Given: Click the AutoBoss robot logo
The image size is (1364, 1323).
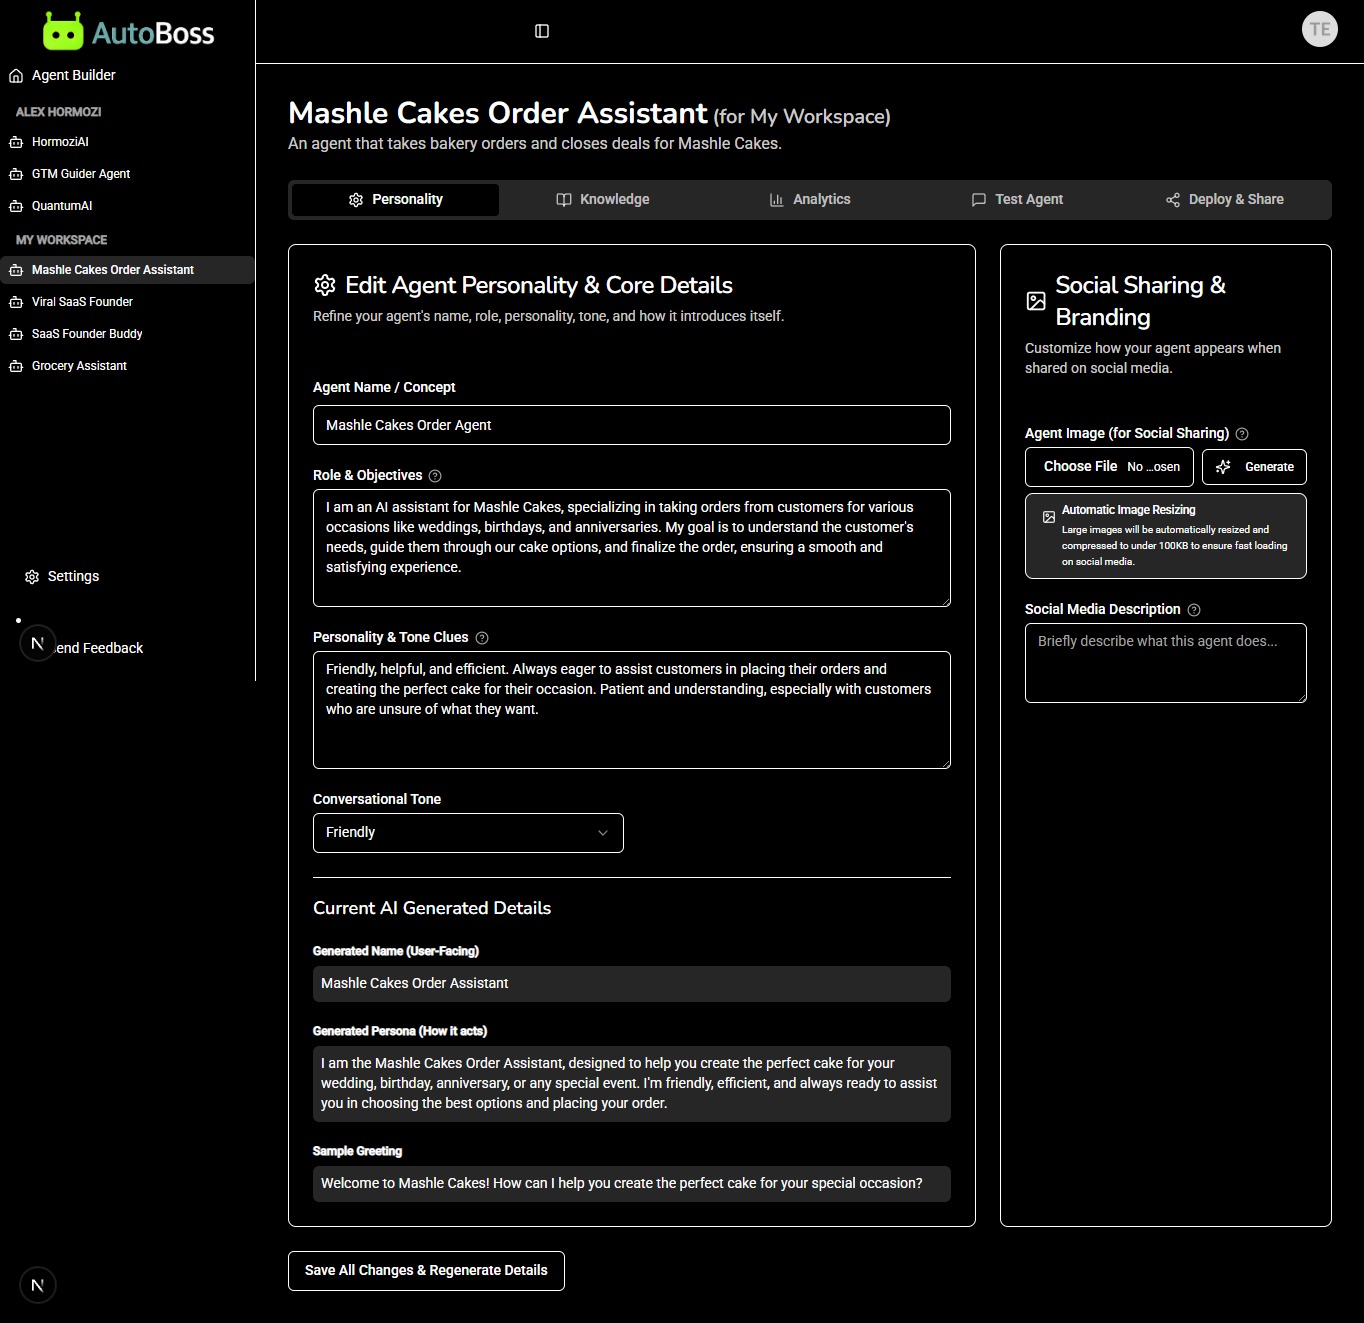Looking at the screenshot, I should coord(63,32).
